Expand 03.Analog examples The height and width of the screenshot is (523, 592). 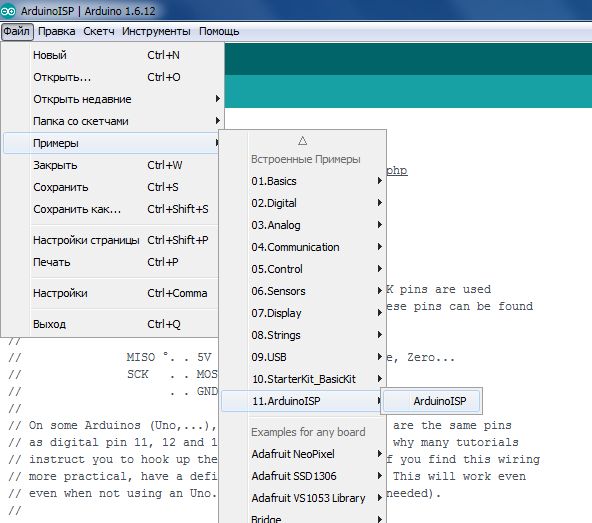click(303, 225)
